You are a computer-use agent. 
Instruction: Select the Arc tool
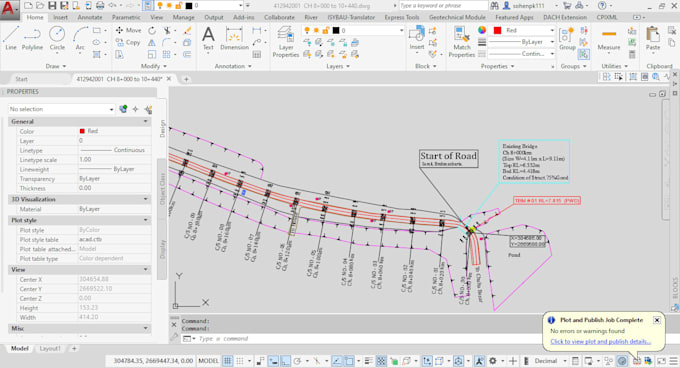pyautogui.click(x=80, y=38)
